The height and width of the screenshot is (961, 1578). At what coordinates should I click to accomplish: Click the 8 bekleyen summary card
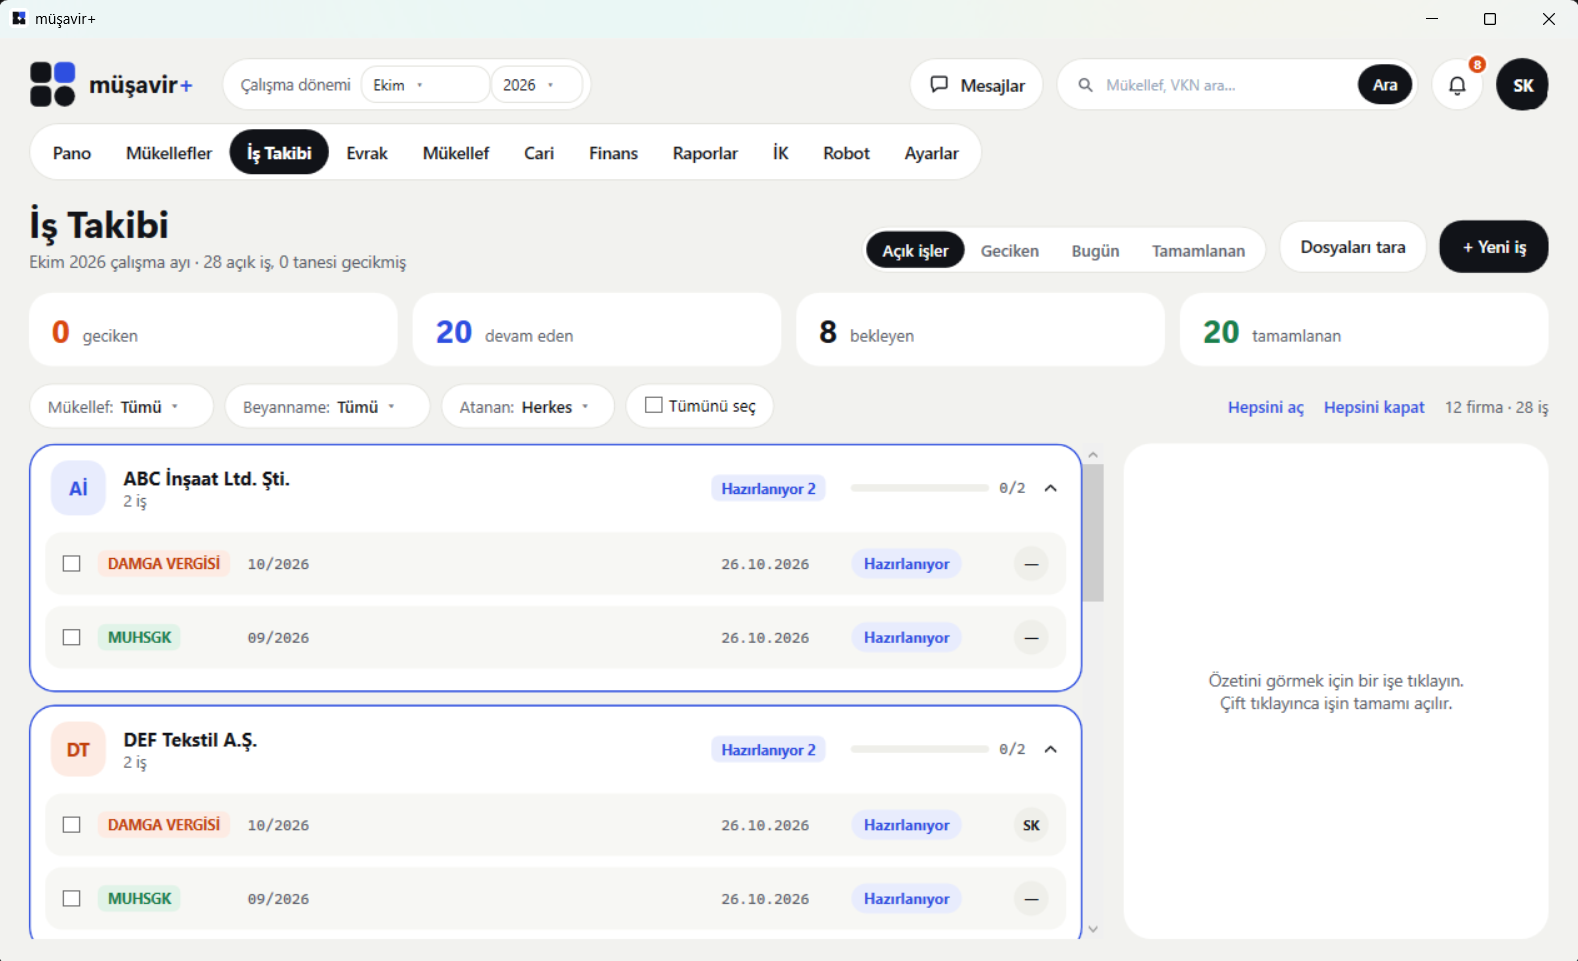coord(980,330)
